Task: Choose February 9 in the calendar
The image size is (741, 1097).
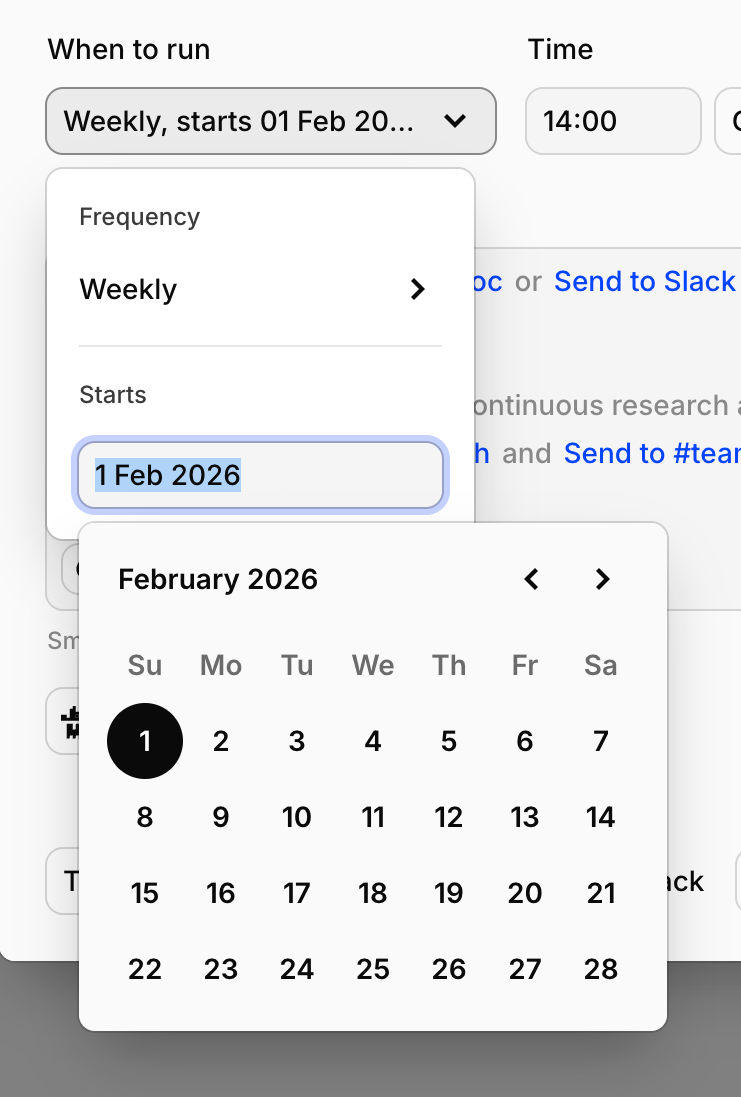Action: coord(221,817)
